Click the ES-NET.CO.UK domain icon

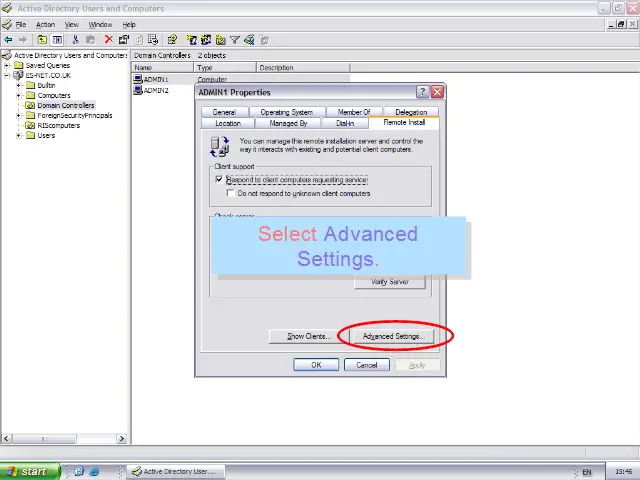click(18, 75)
